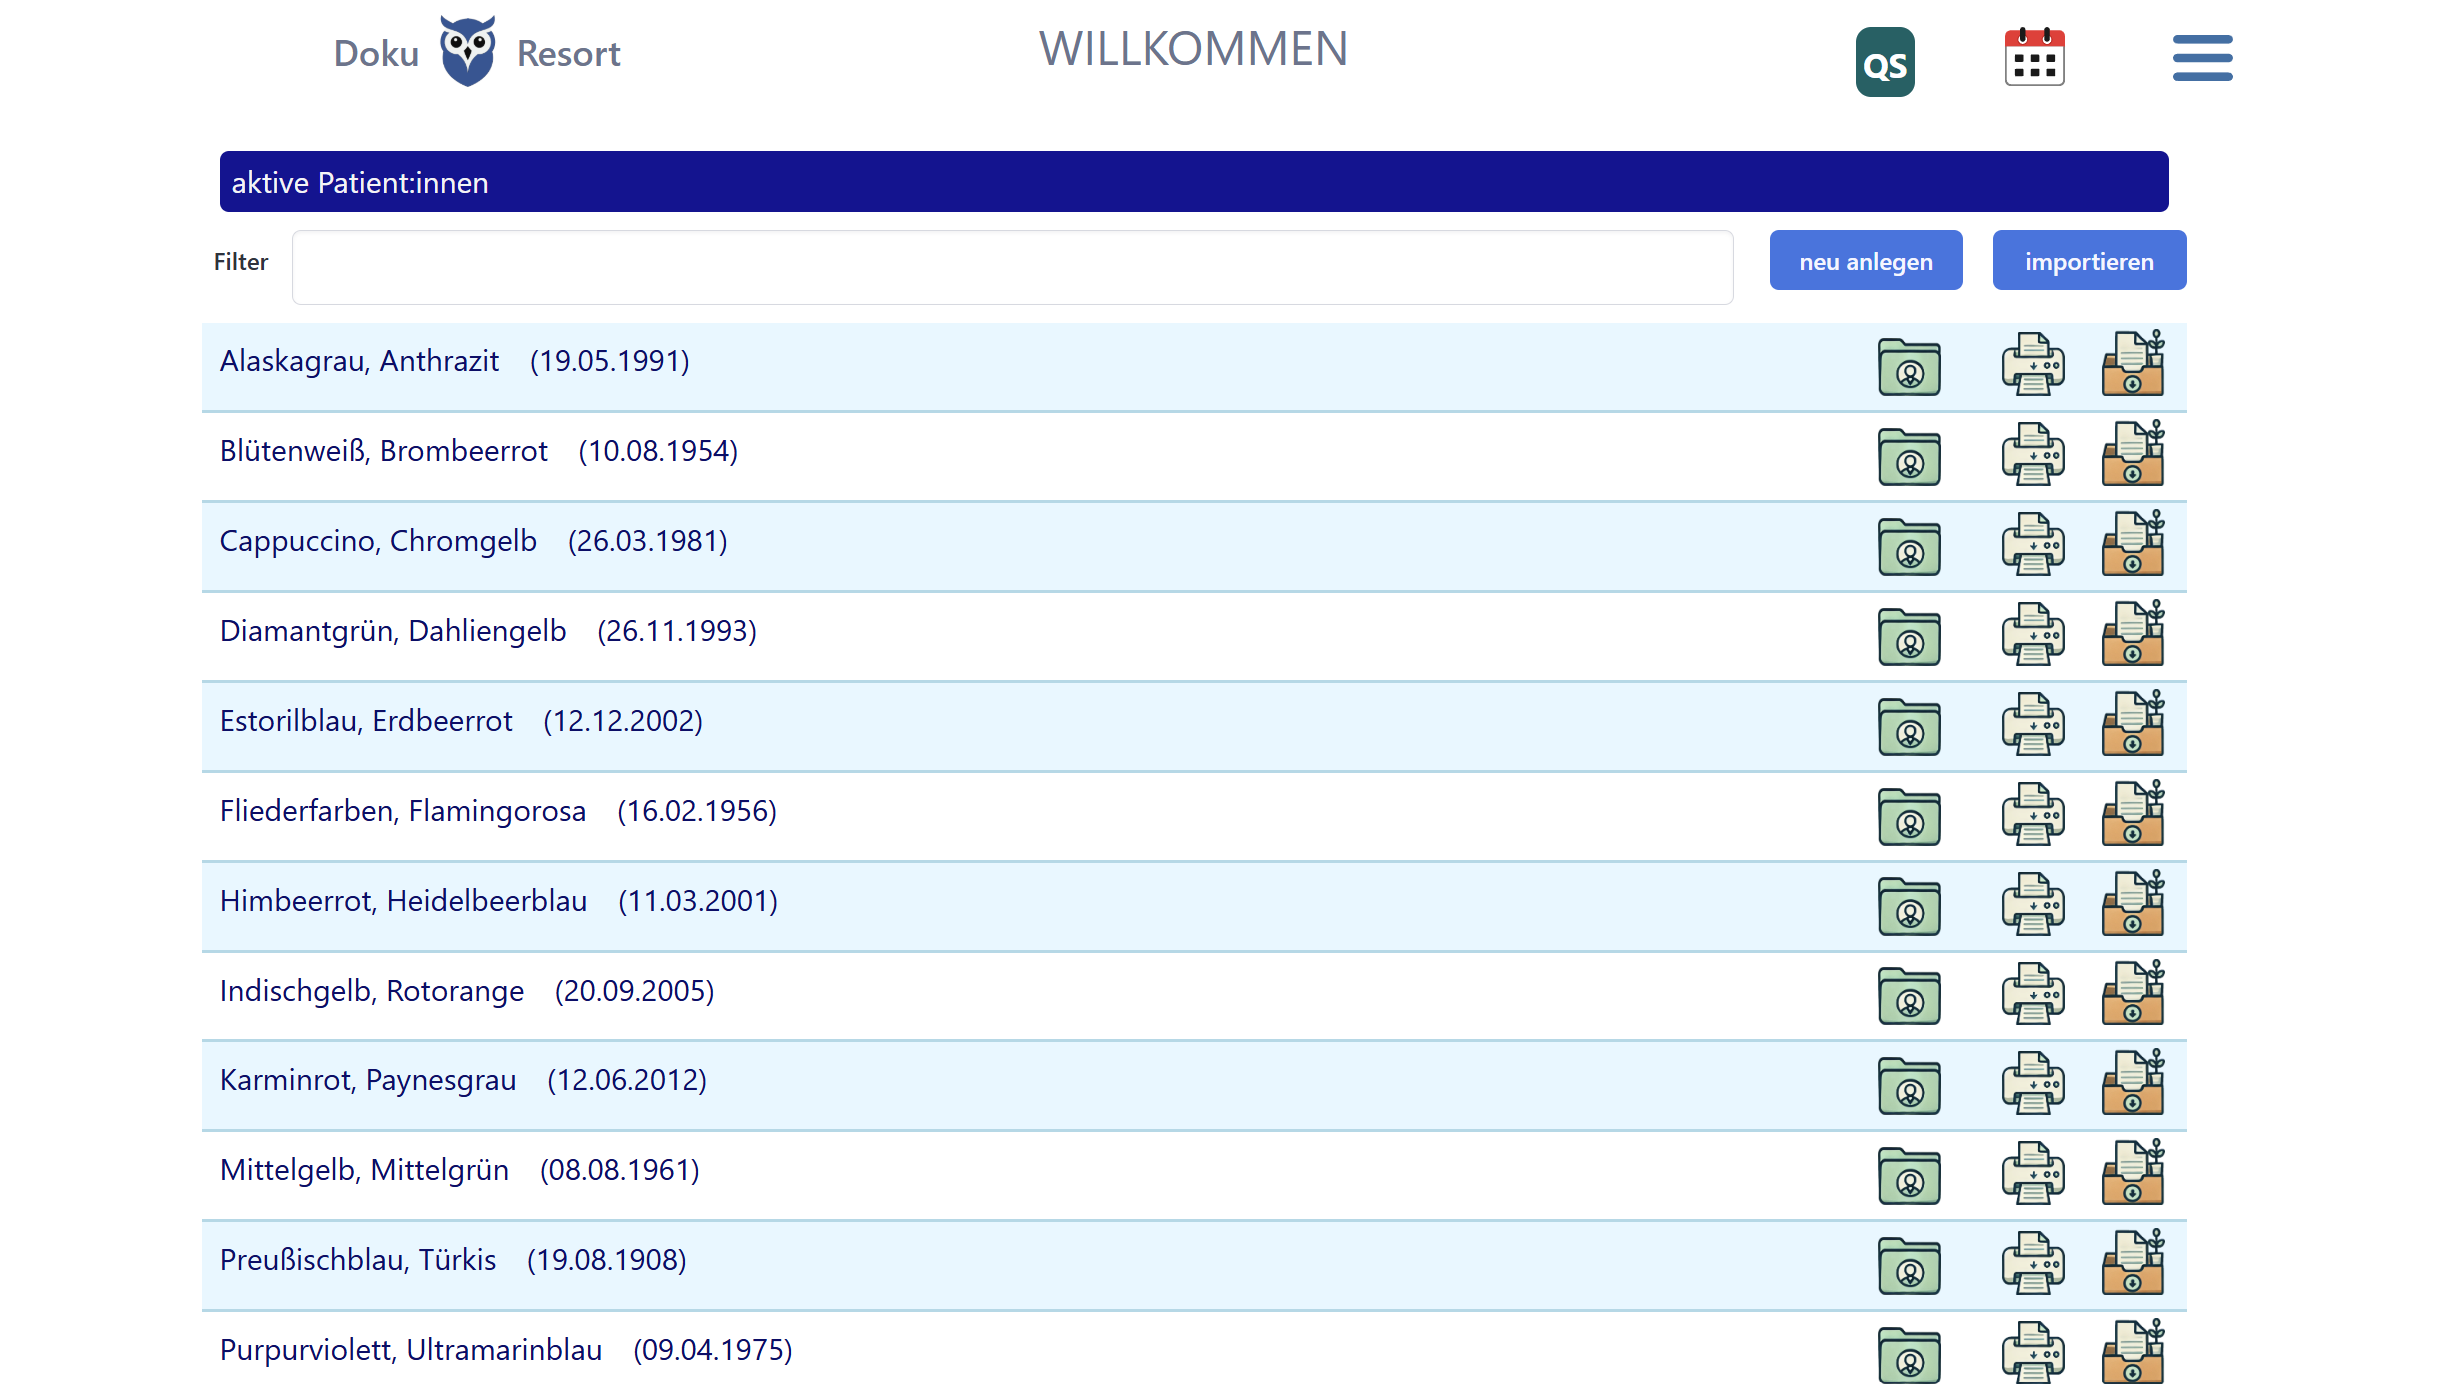Open patient folder for Alaskagrau, Anthrazit
The width and height of the screenshot is (2437, 1387).
coord(1908,366)
